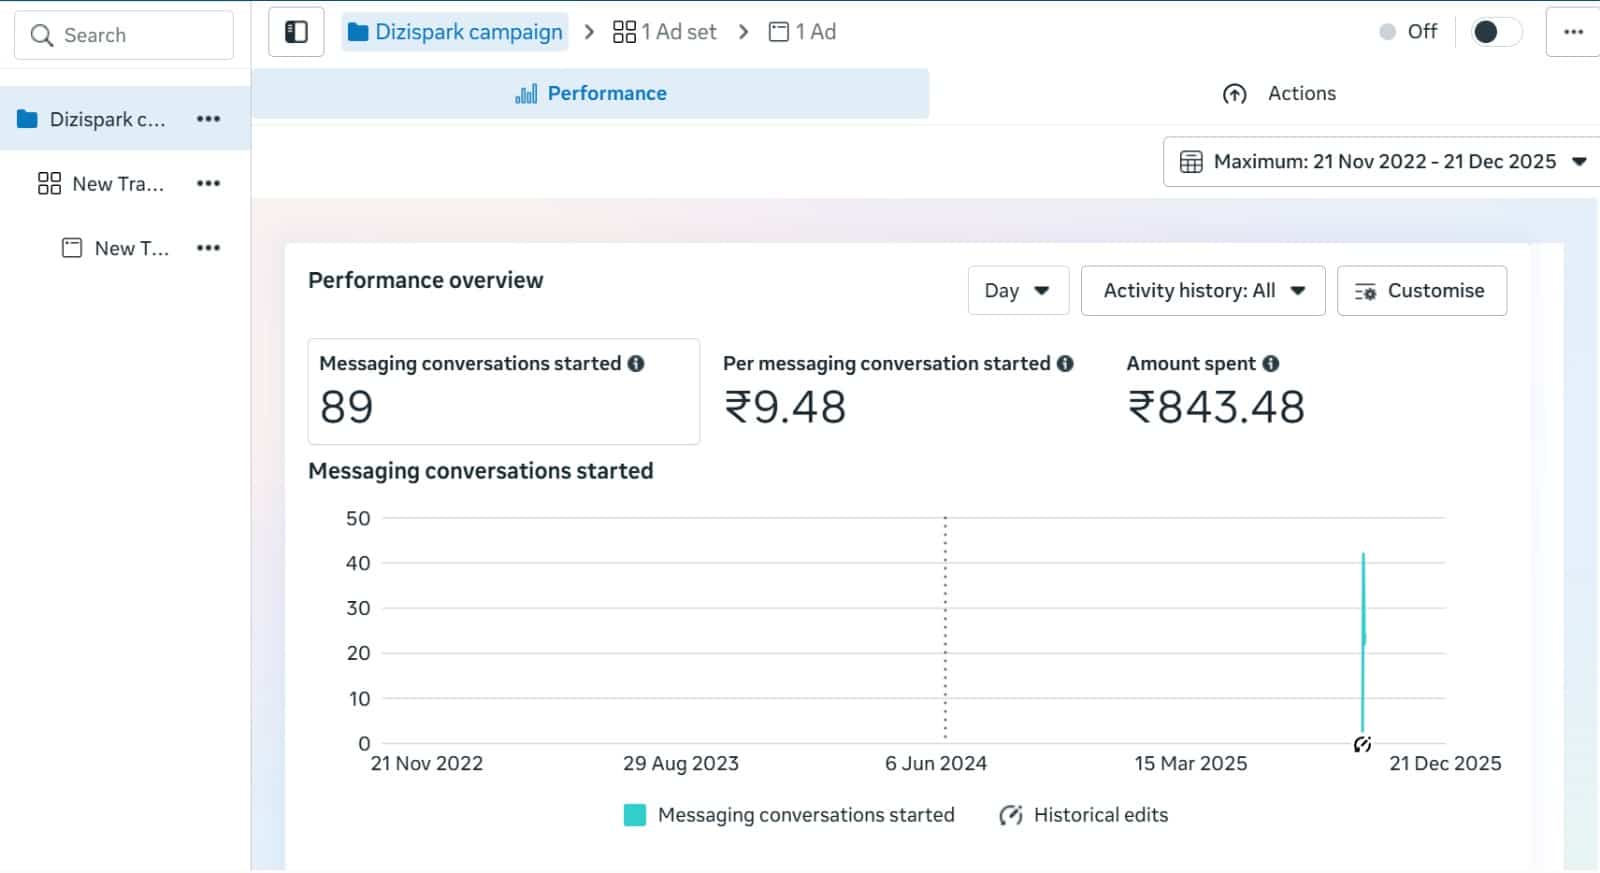The image size is (1600, 873).
Task: Toggle Messaging conversations started legend series
Action: tap(788, 815)
